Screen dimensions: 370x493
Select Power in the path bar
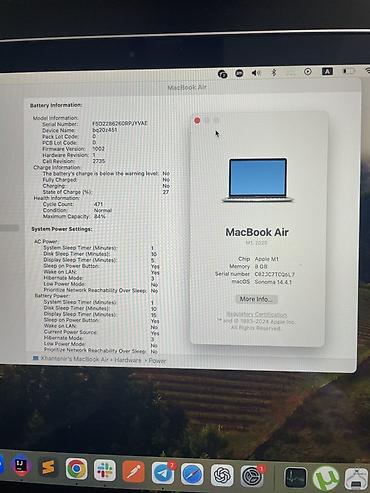click(x=157, y=360)
